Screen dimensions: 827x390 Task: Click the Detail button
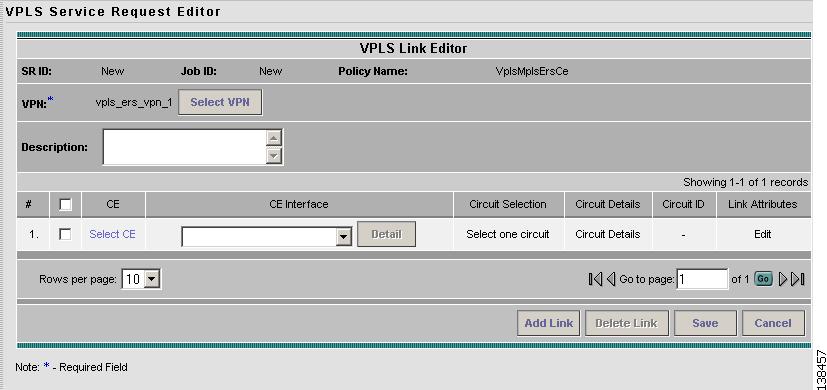click(387, 234)
